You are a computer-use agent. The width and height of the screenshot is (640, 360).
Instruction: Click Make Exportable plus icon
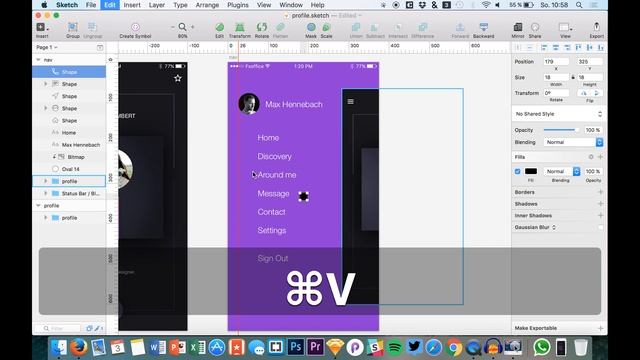point(600,328)
